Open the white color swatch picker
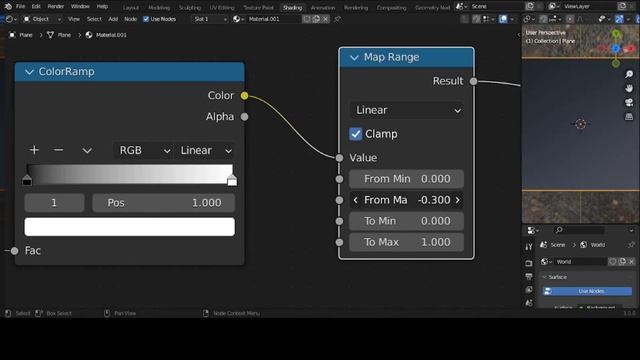This screenshot has height=360, width=640. (x=129, y=227)
